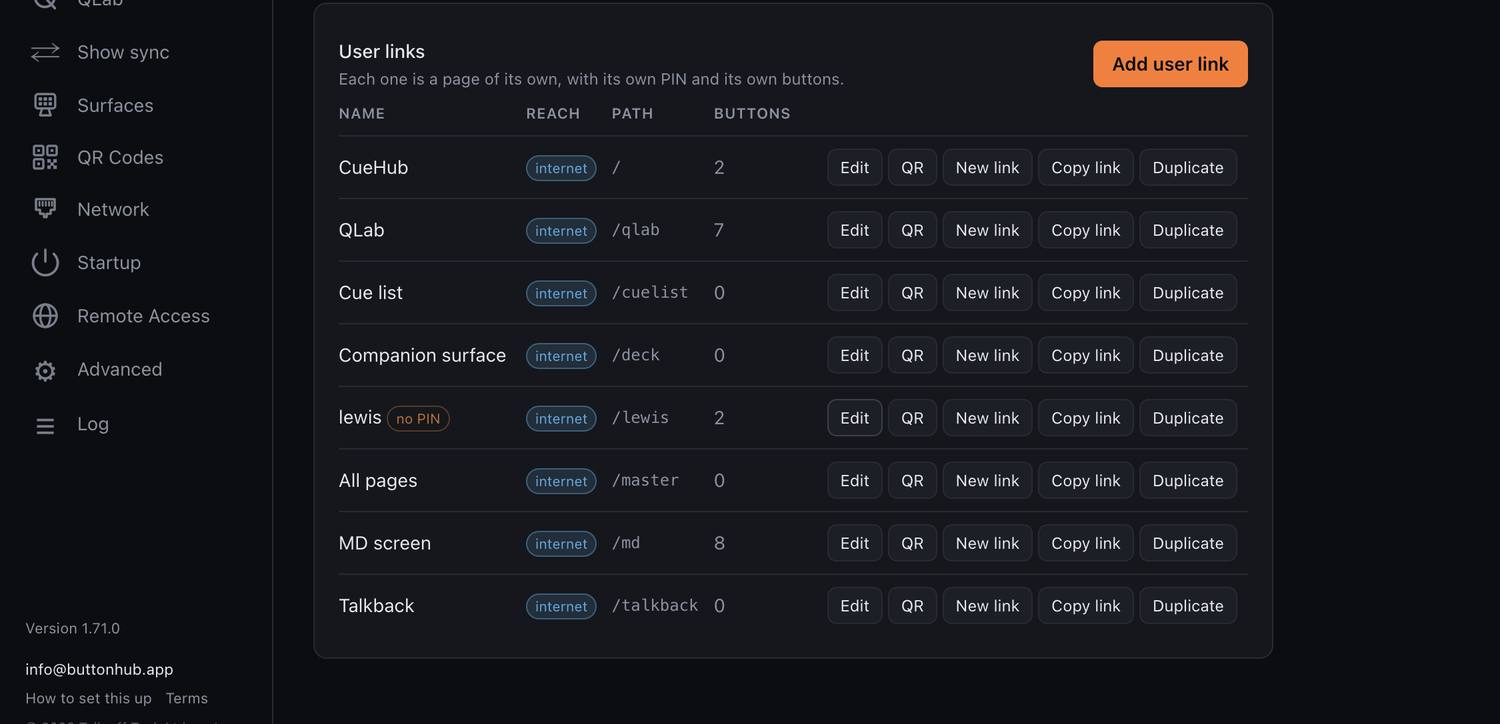The image size is (1500, 724).
Task: Show QR for the QLab link
Action: click(x=912, y=230)
